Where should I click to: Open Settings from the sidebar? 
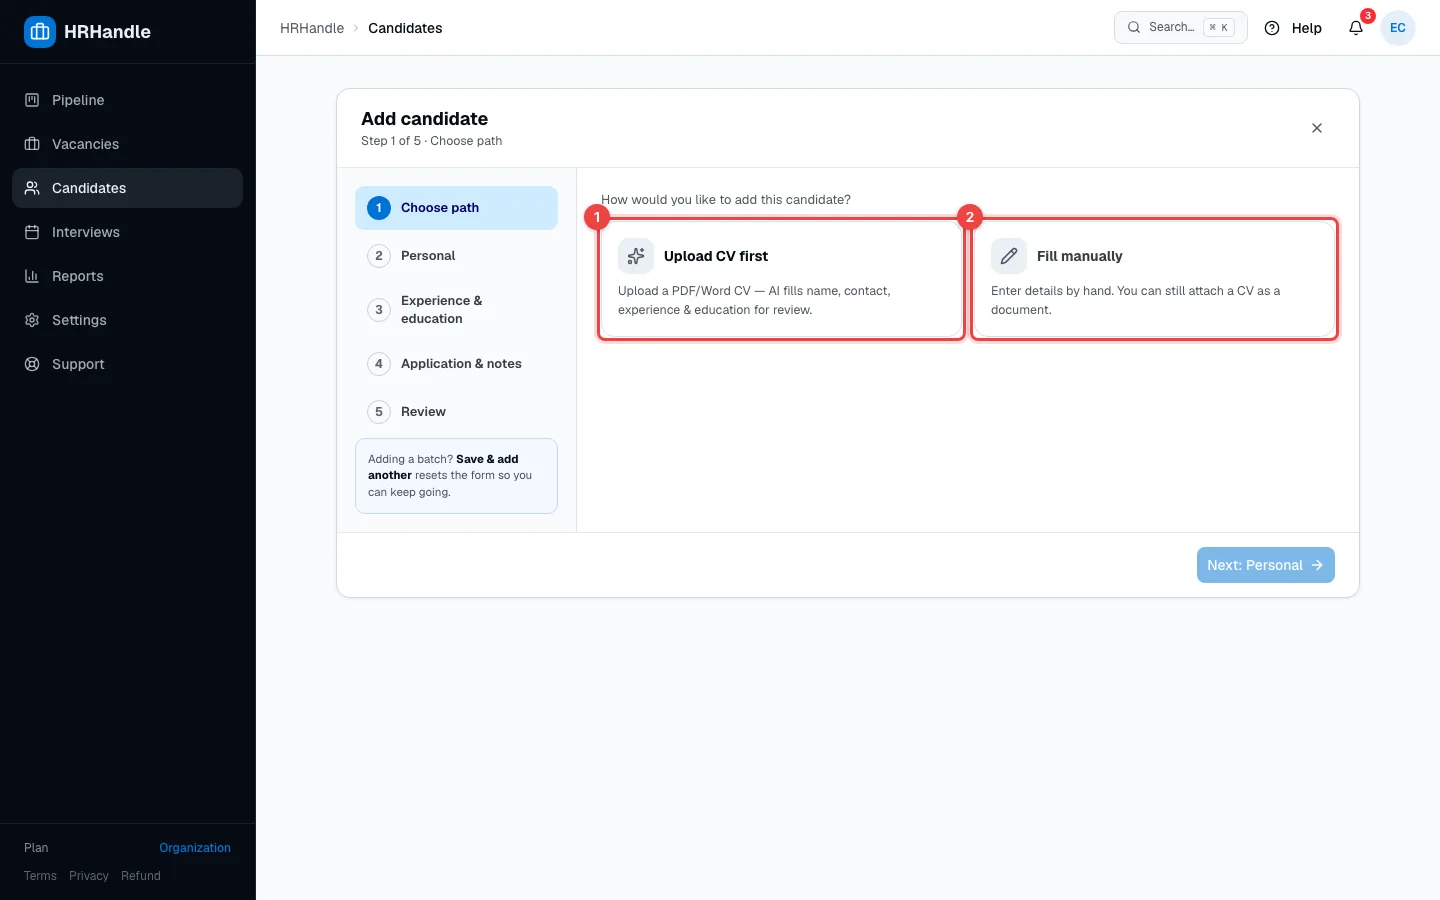tap(127, 320)
